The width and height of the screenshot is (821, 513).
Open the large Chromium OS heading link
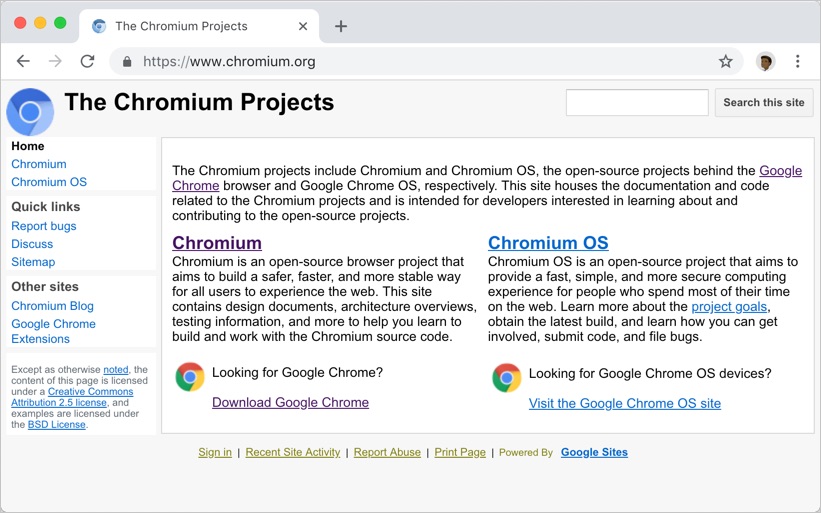click(548, 243)
